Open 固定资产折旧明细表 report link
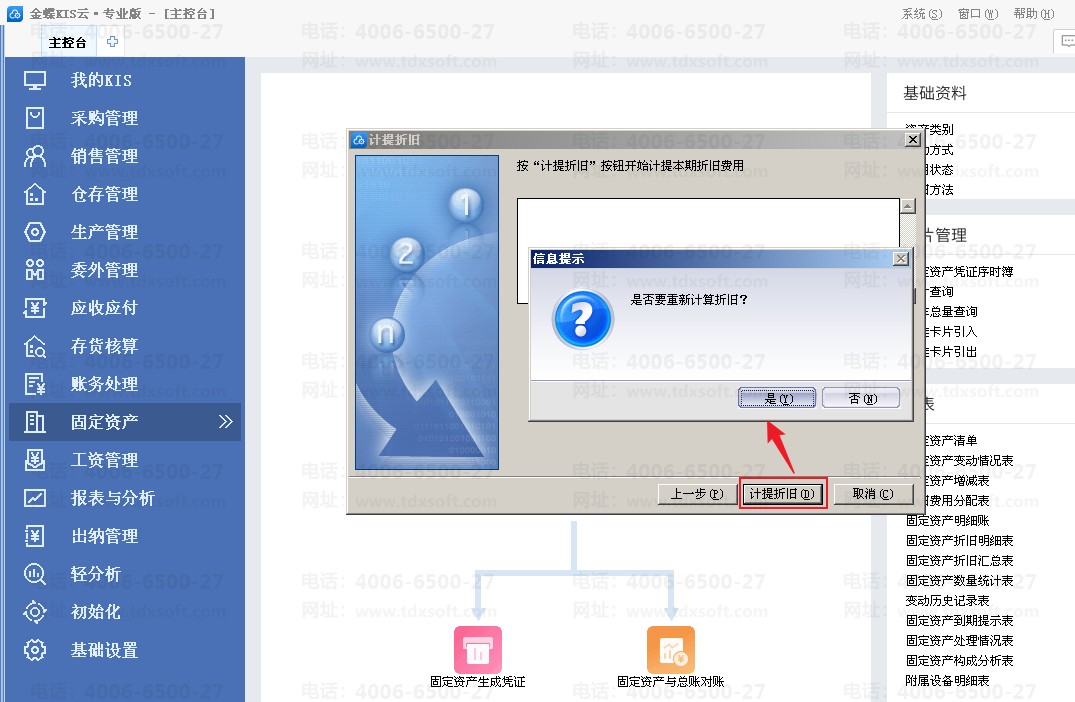Viewport: 1075px width, 702px height. (959, 541)
